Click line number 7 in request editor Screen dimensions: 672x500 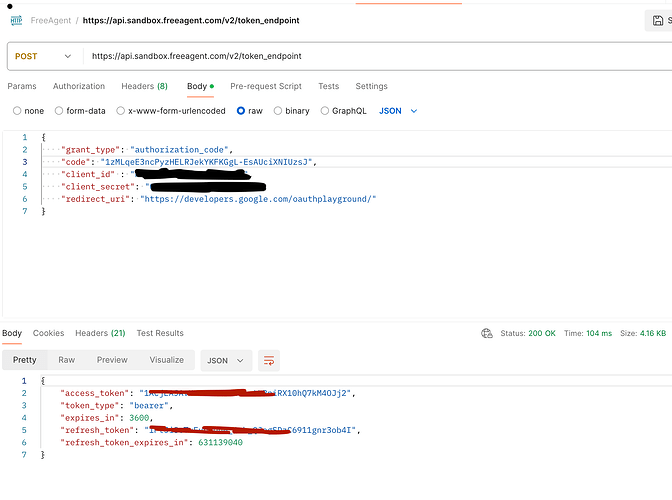click(25, 211)
